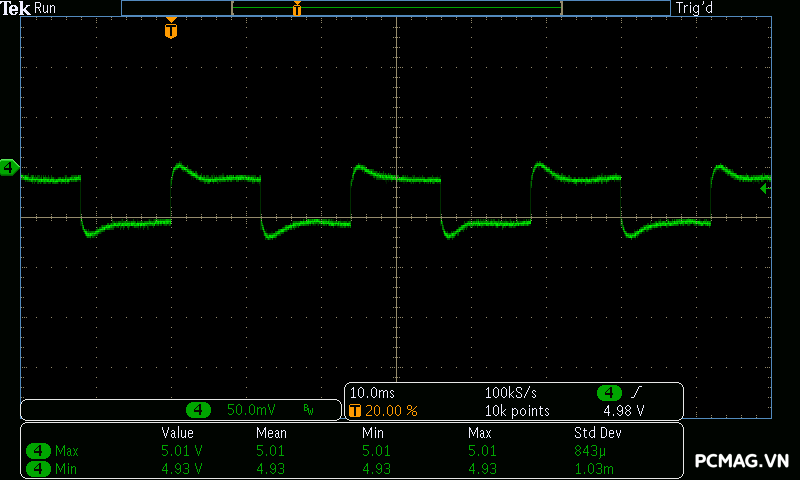Click the channel 4 ground reference marker
This screenshot has height=480, width=800.
point(9,167)
